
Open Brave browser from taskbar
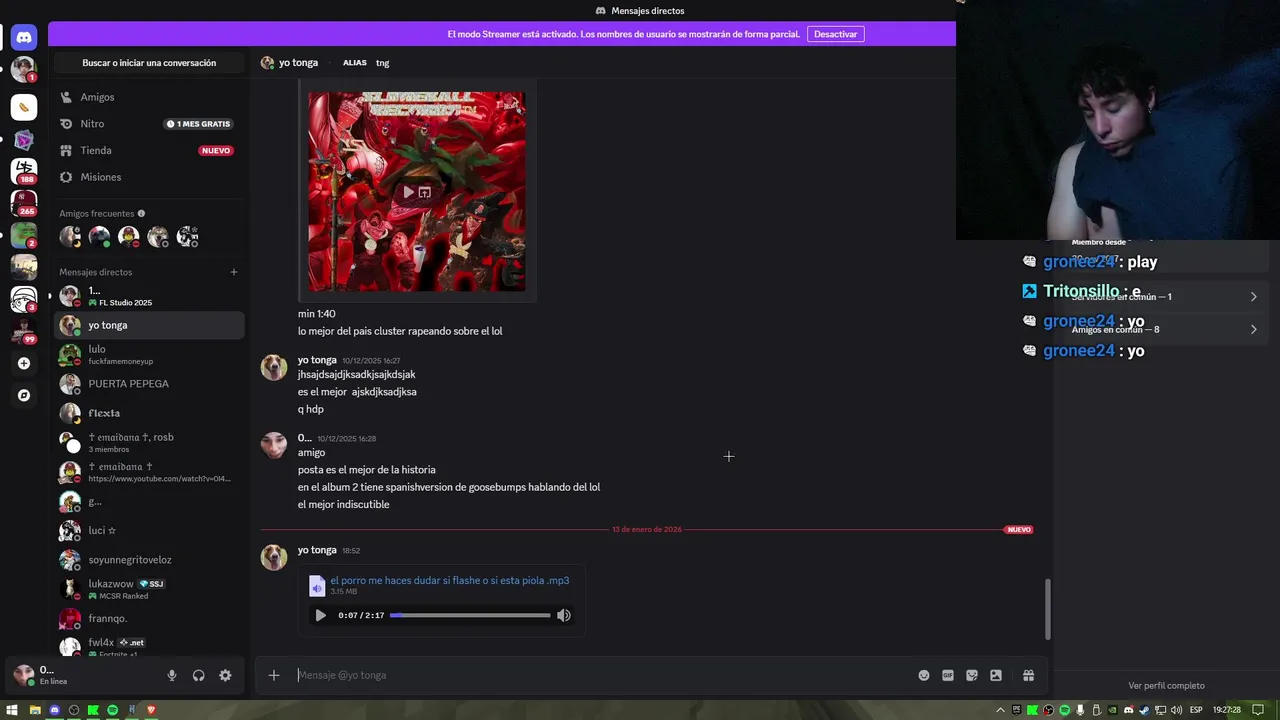151,710
